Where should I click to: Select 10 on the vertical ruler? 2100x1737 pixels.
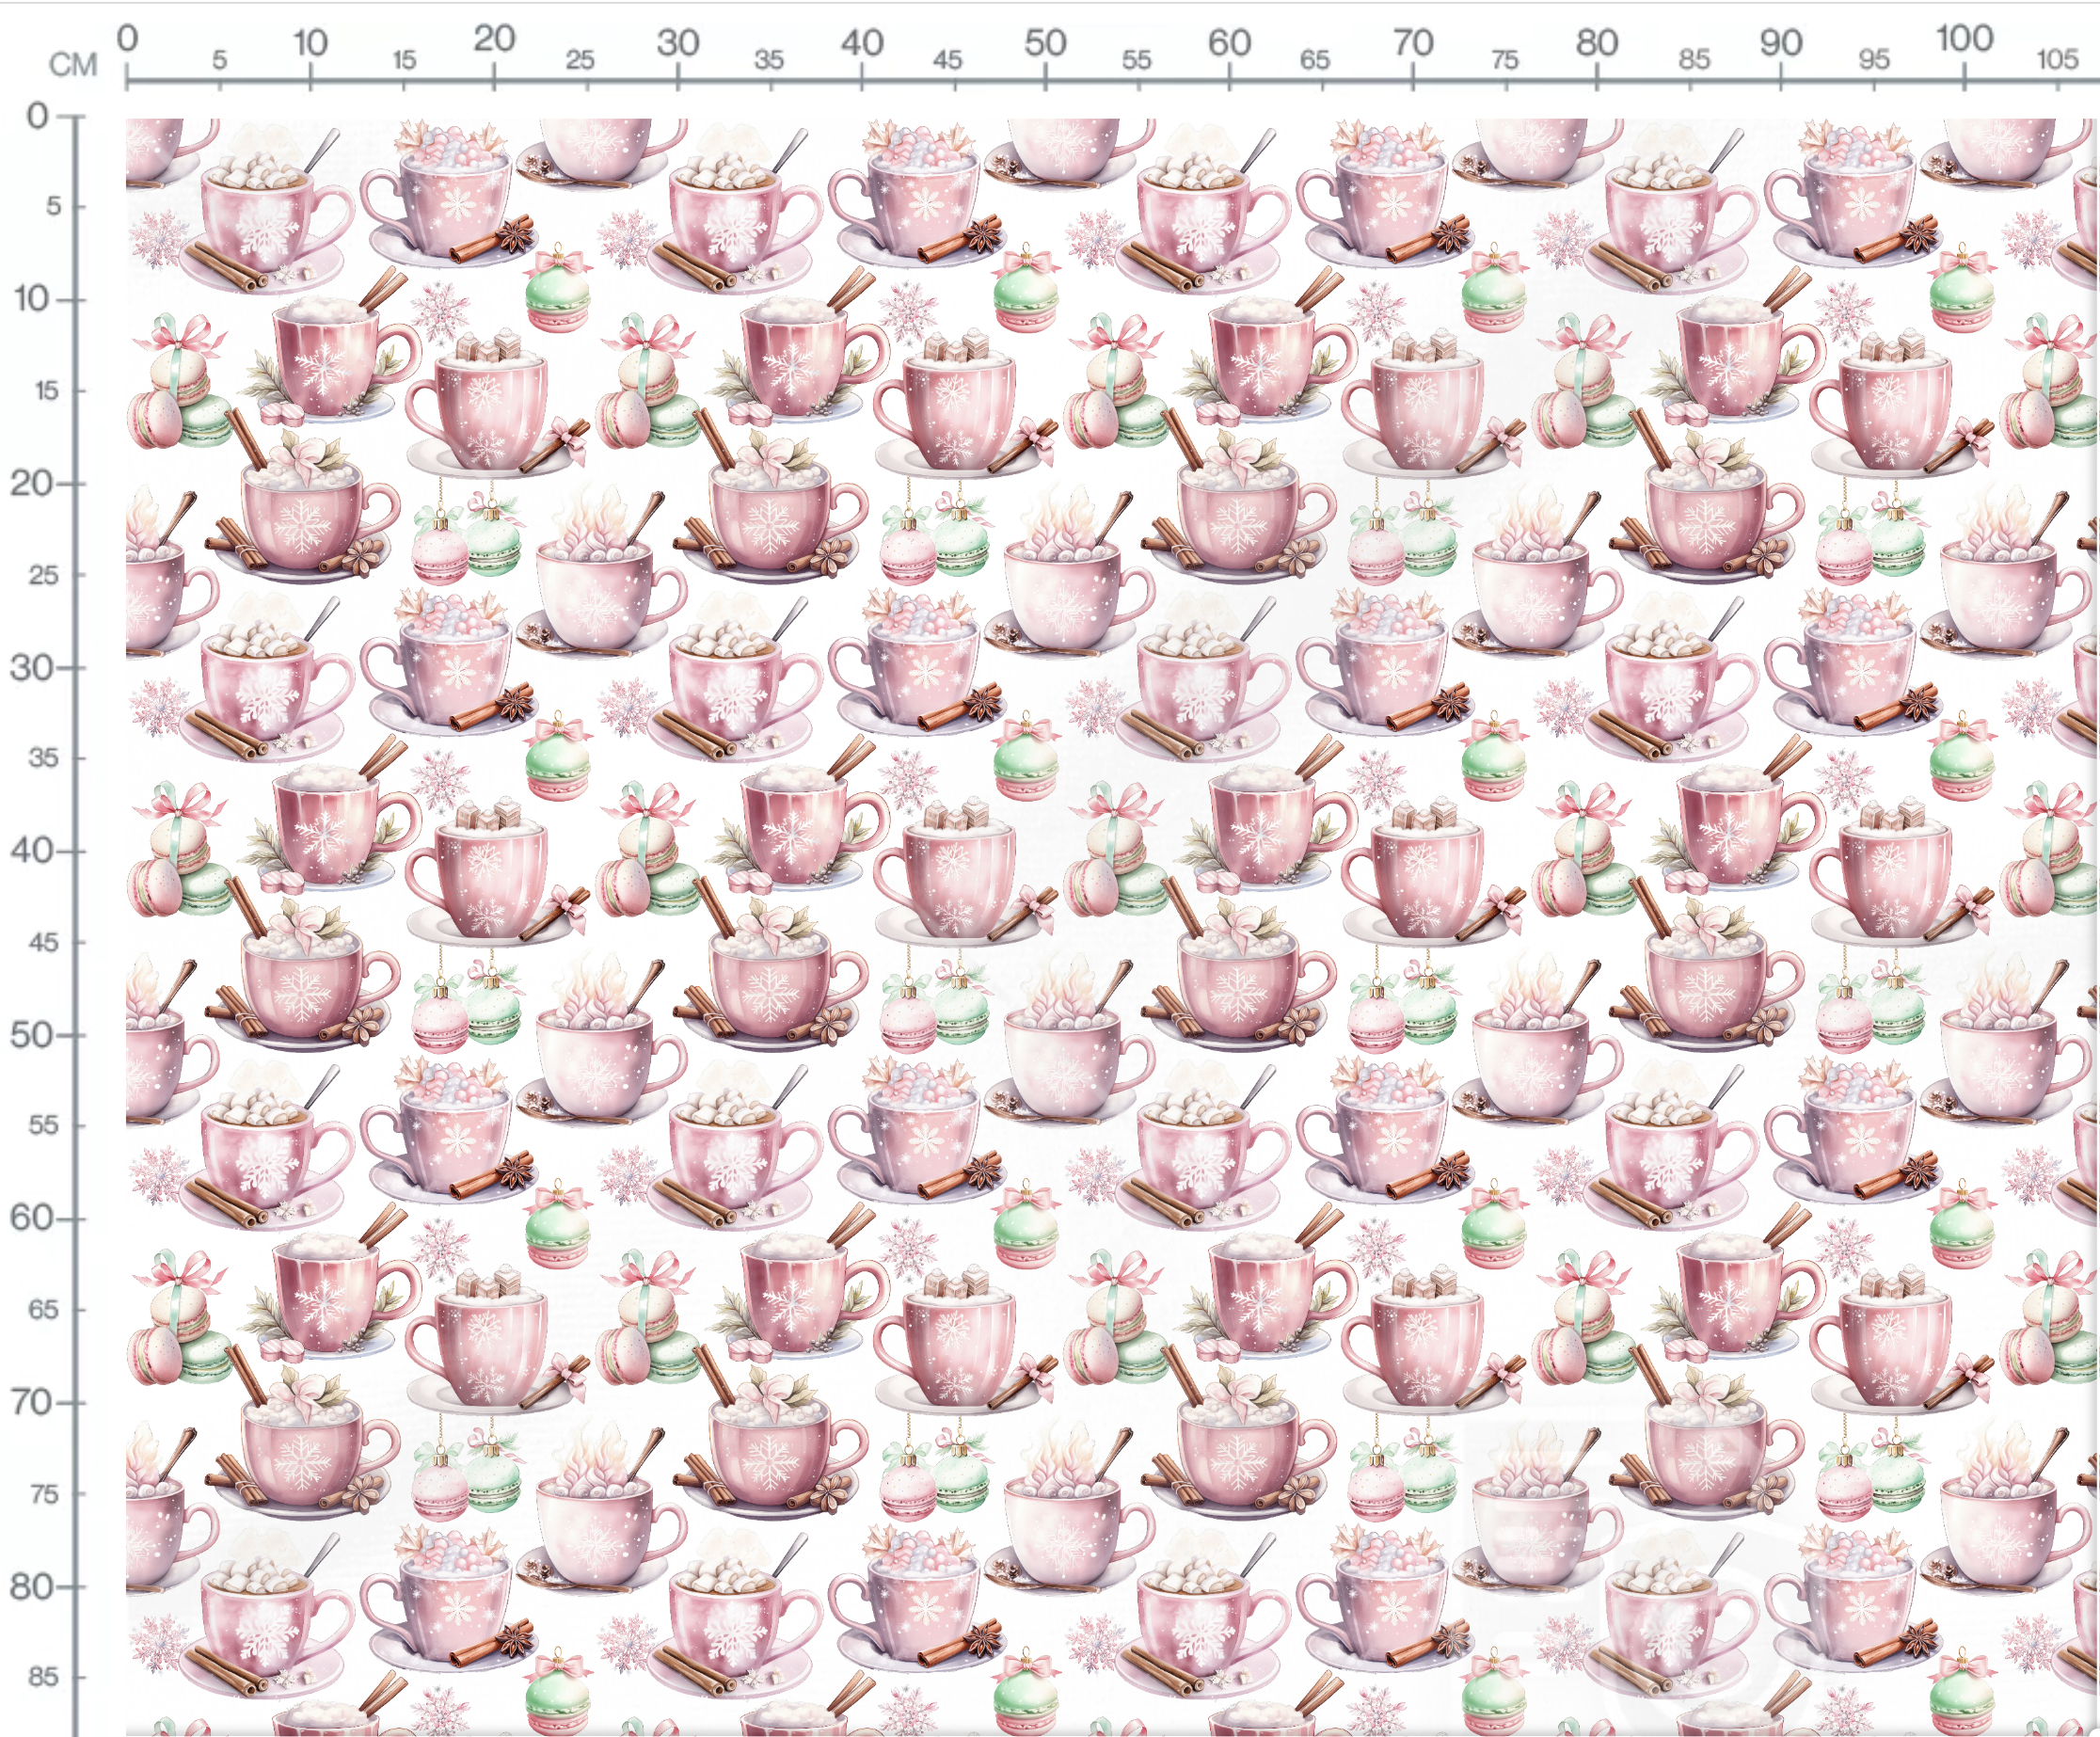[x=31, y=299]
